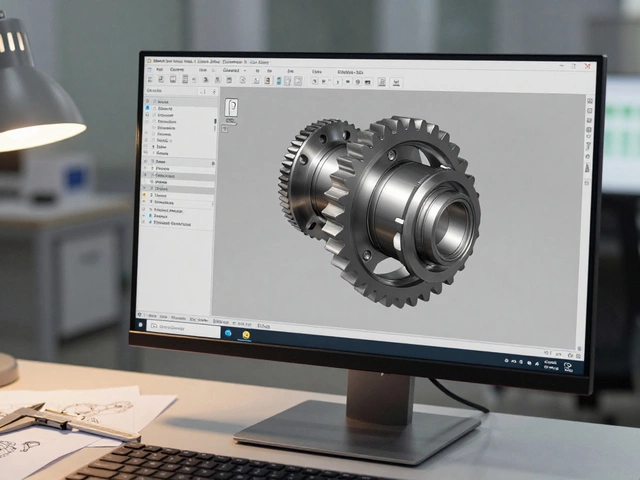The height and width of the screenshot is (480, 640).
Task: Collapse the feature tree using the panel header arrow
Action: [x=214, y=92]
